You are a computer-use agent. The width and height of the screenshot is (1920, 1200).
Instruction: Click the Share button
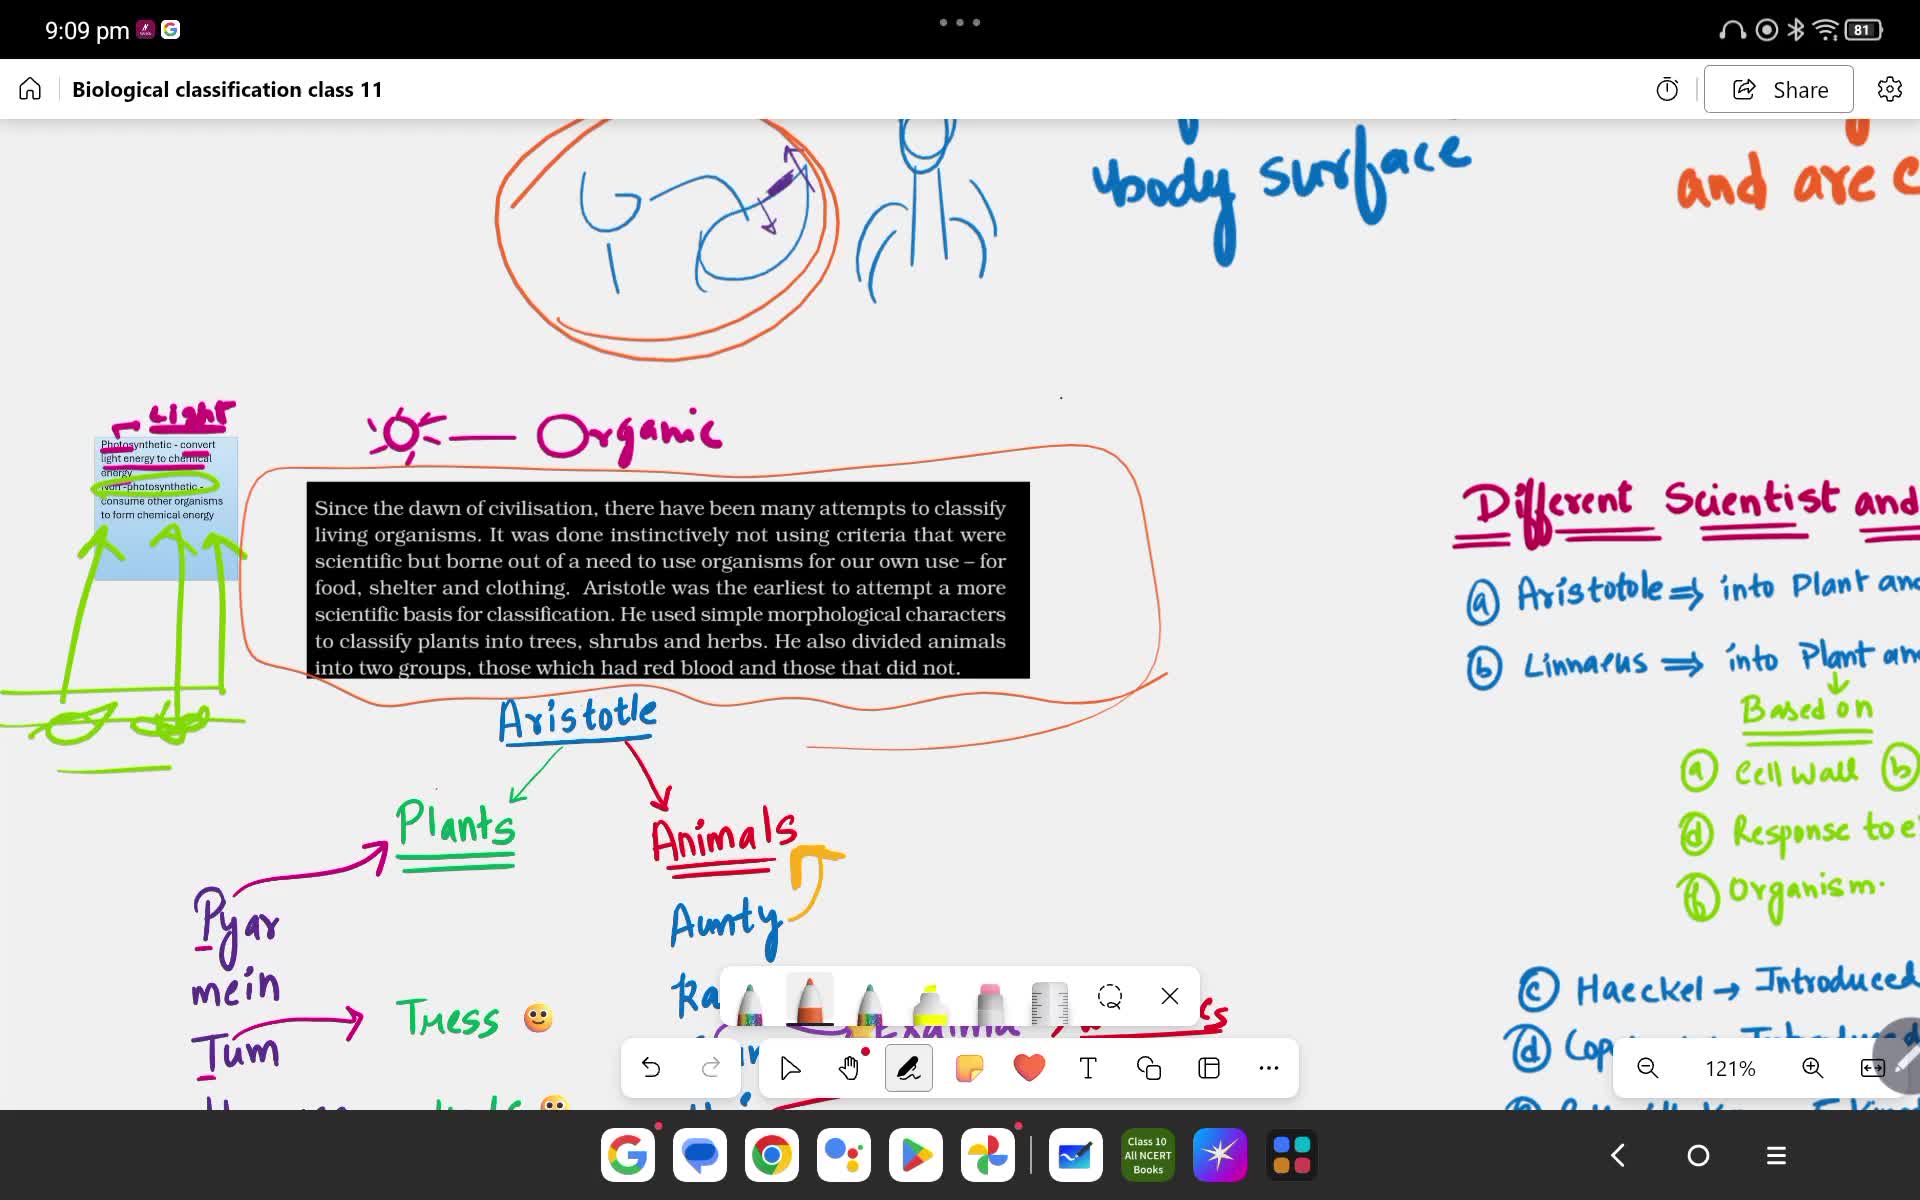[x=1779, y=89]
